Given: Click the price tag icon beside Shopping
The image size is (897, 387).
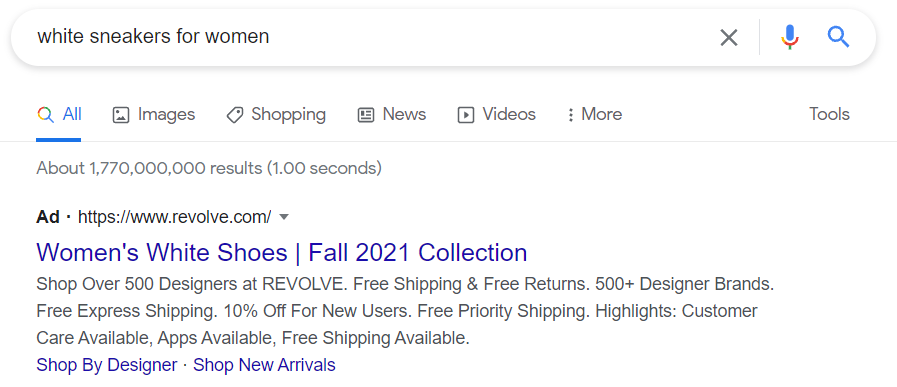Looking at the screenshot, I should pyautogui.click(x=235, y=115).
